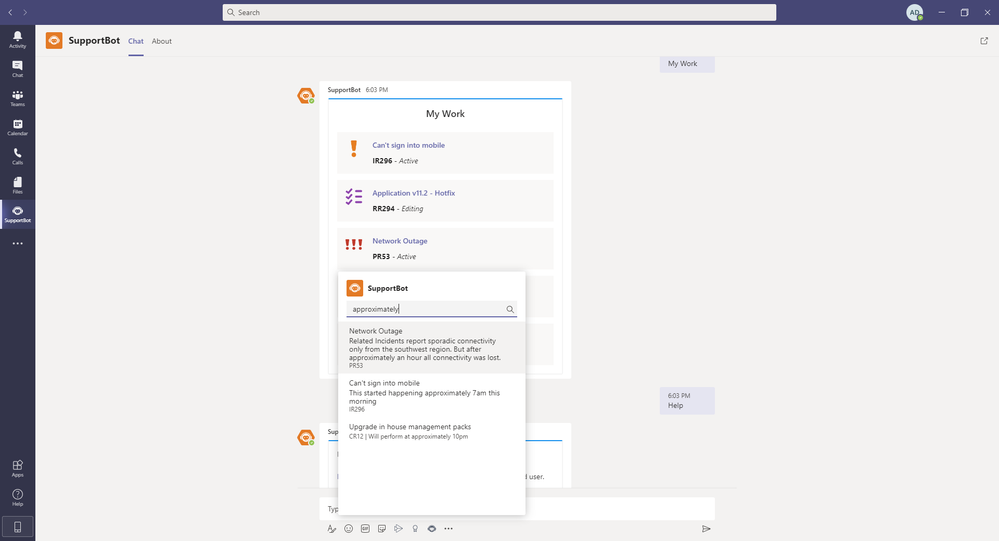Image resolution: width=999 pixels, height=541 pixels.
Task: Open more messaging extensions ellipsis
Action: pos(449,528)
